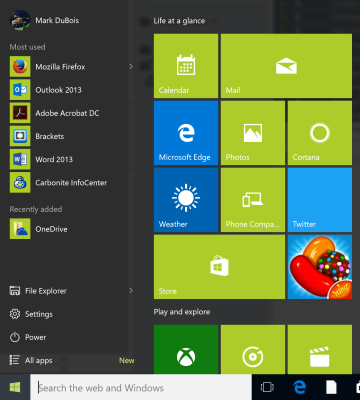The image size is (360, 400).
Task: Open Word 2013 icon
Action: [20, 159]
